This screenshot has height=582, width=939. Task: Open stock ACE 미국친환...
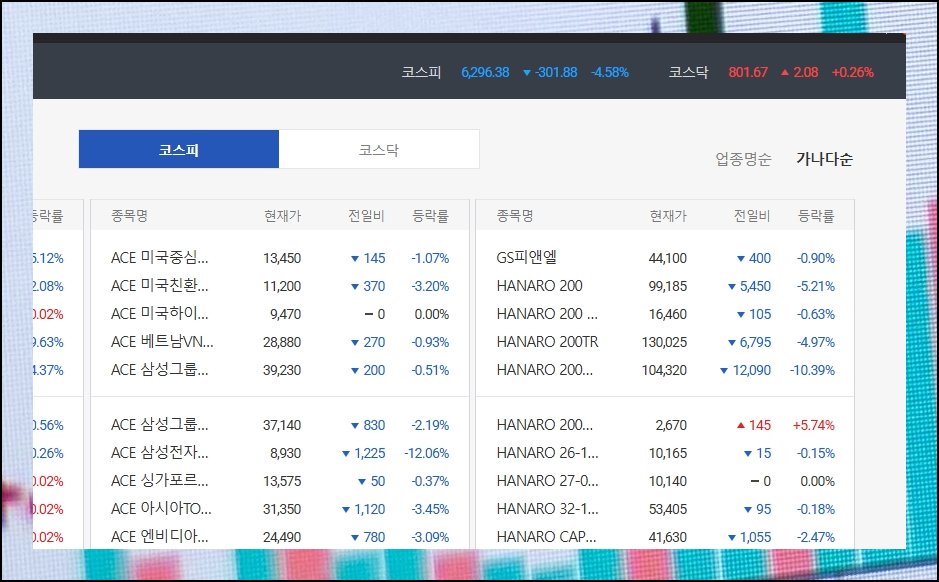(x=159, y=286)
